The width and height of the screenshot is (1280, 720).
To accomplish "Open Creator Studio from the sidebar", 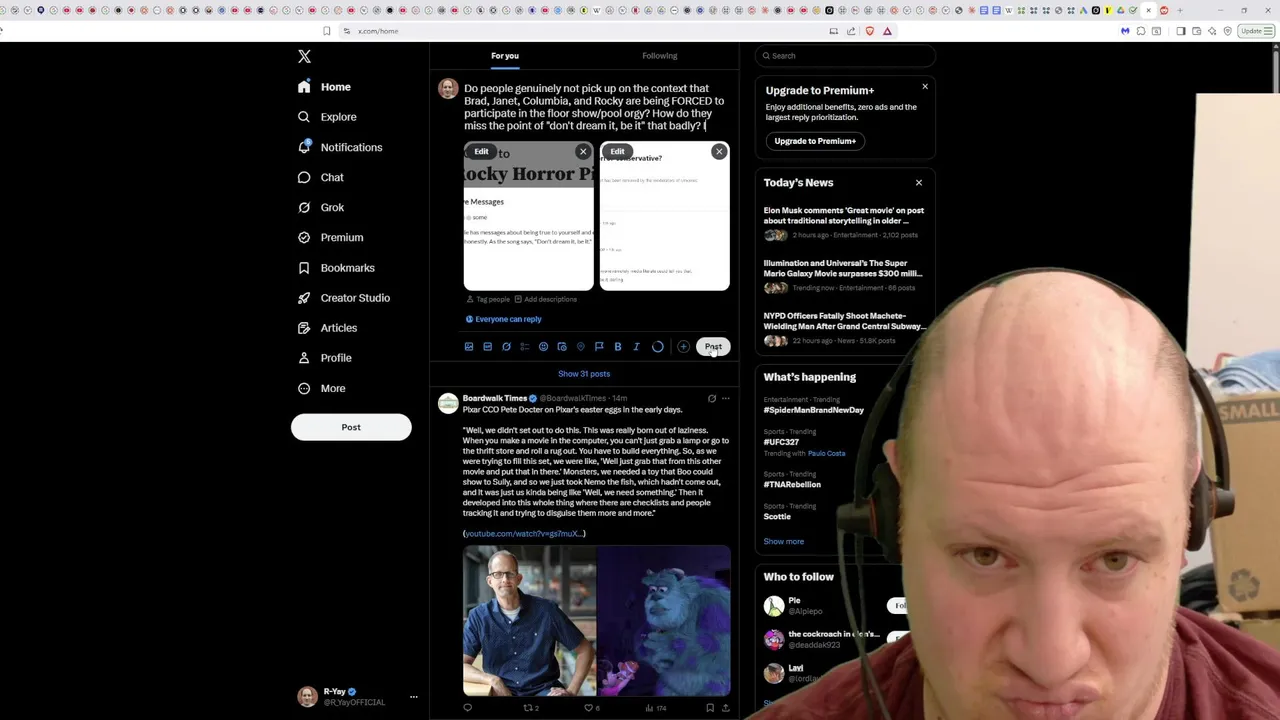I will 344,298.
